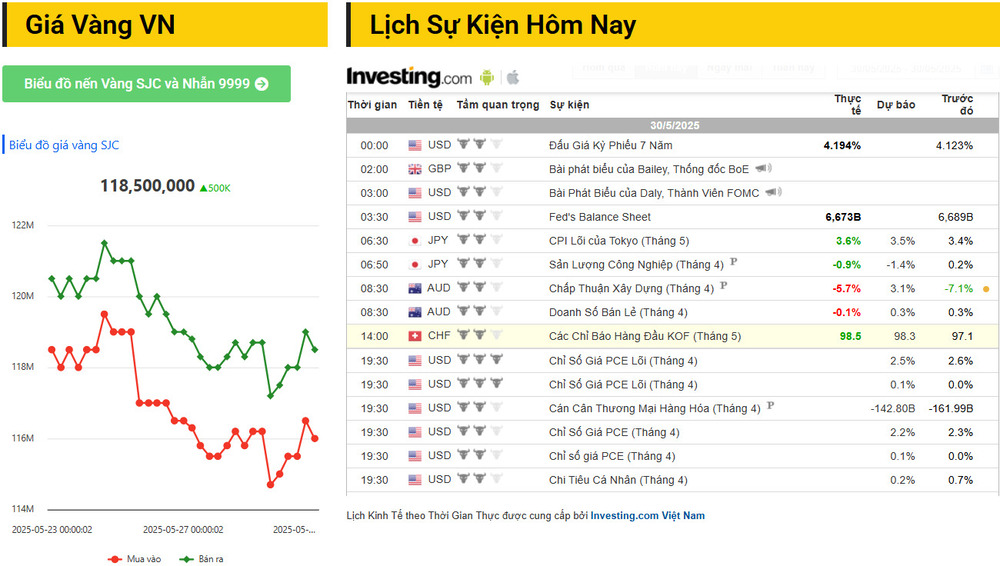The image size is (1000, 566).
Task: Select the Biểu đồ giá vàng SJC tab
Action: point(64,145)
